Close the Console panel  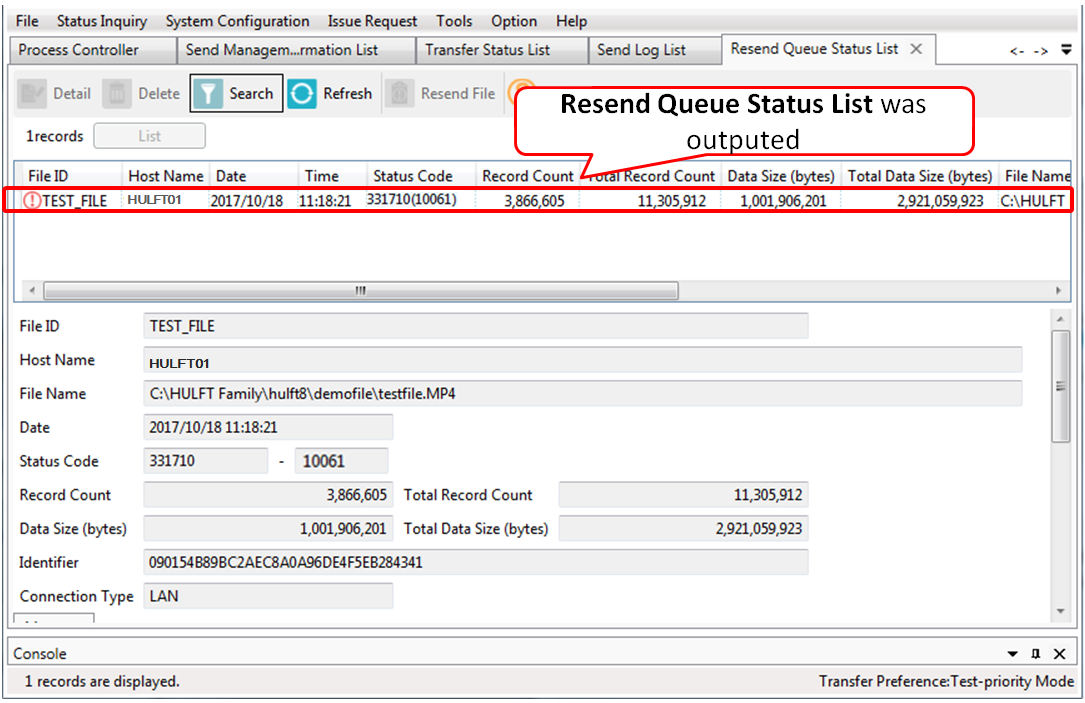coord(1059,654)
